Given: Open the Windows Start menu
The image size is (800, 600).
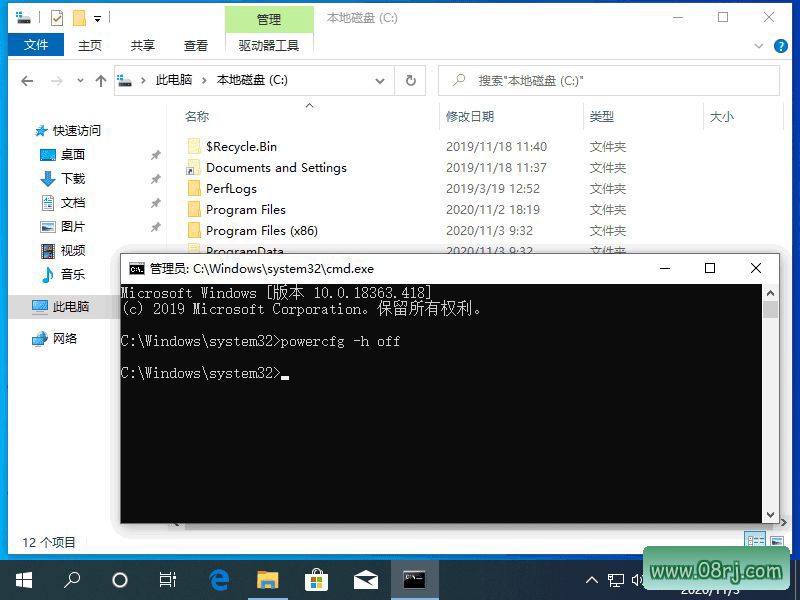Looking at the screenshot, I should (23, 580).
